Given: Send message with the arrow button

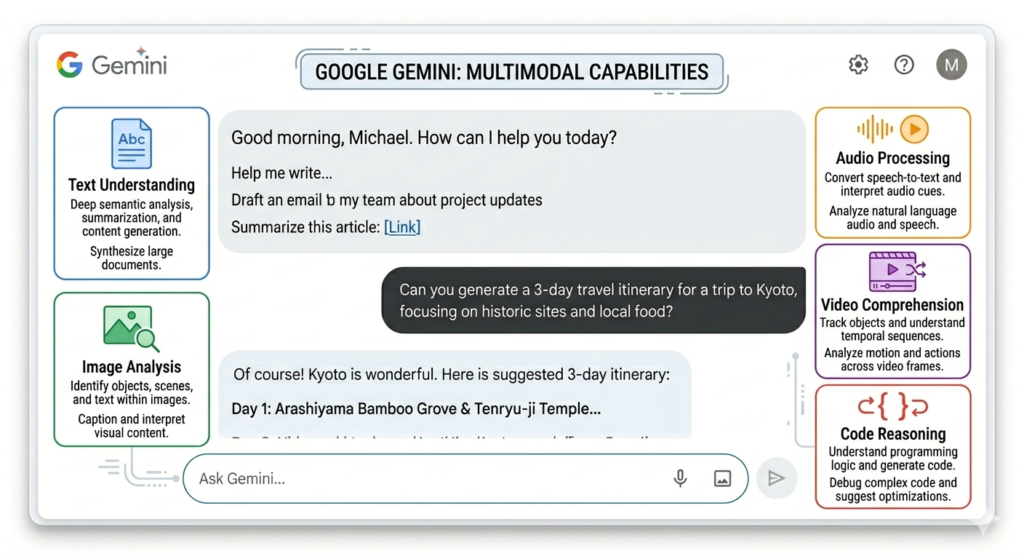Looking at the screenshot, I should 776,479.
